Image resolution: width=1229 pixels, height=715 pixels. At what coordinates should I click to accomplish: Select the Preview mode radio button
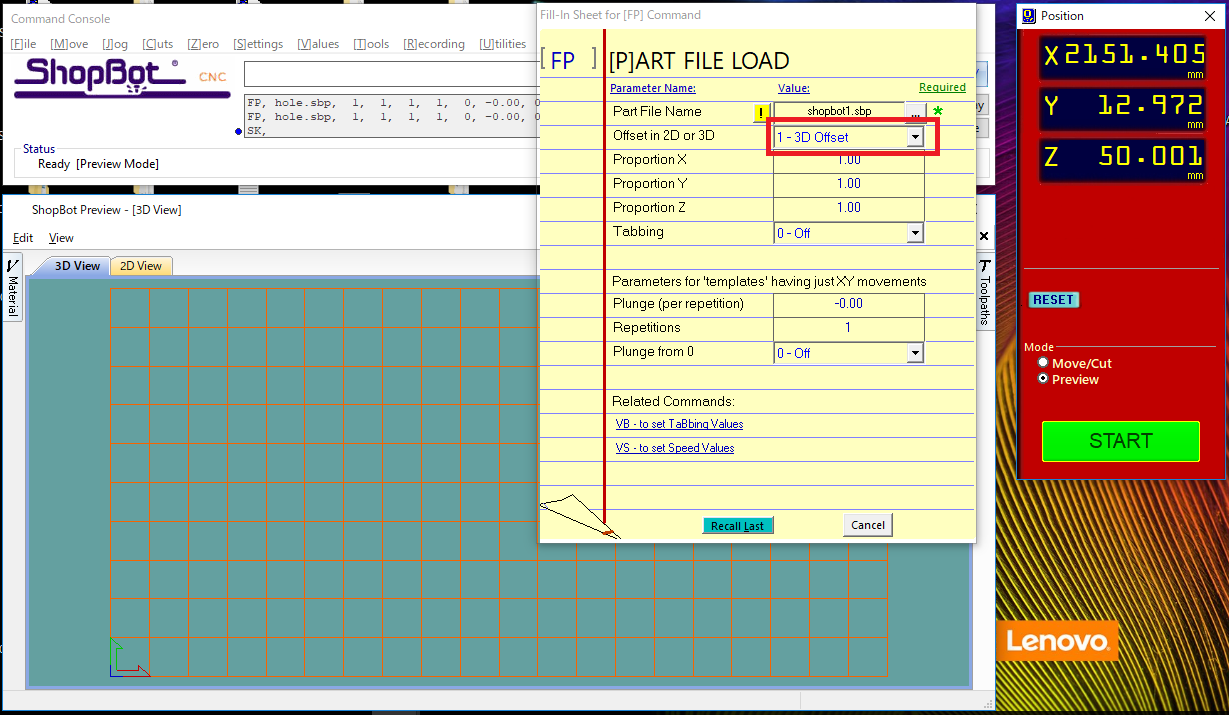(1044, 379)
